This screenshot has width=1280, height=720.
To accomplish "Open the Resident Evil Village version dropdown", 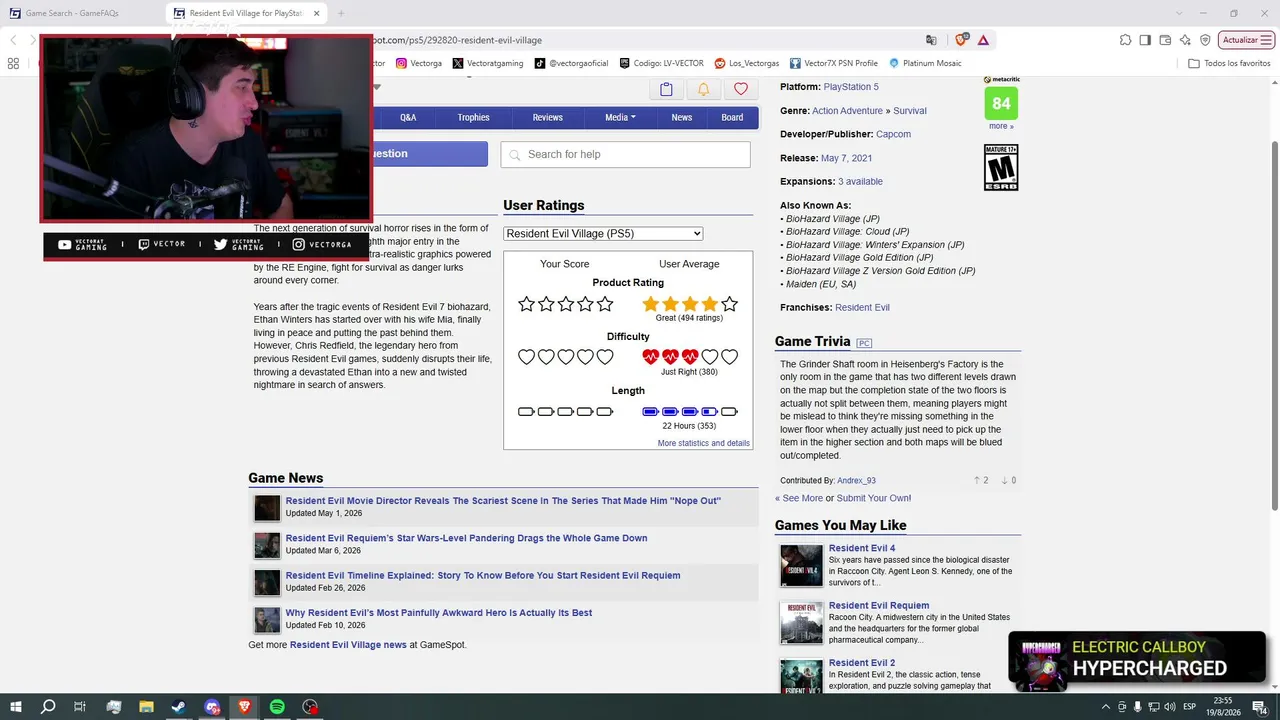I will [x=603, y=234].
